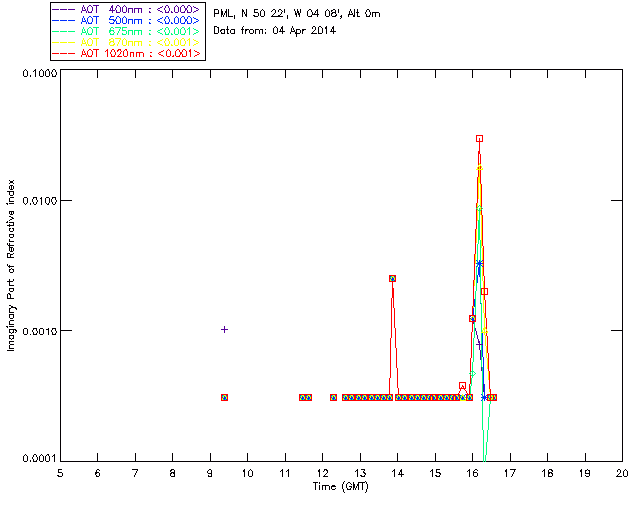640x512 pixels.
Task: Click the baseline square marker near hour 9
Action: coord(224,397)
